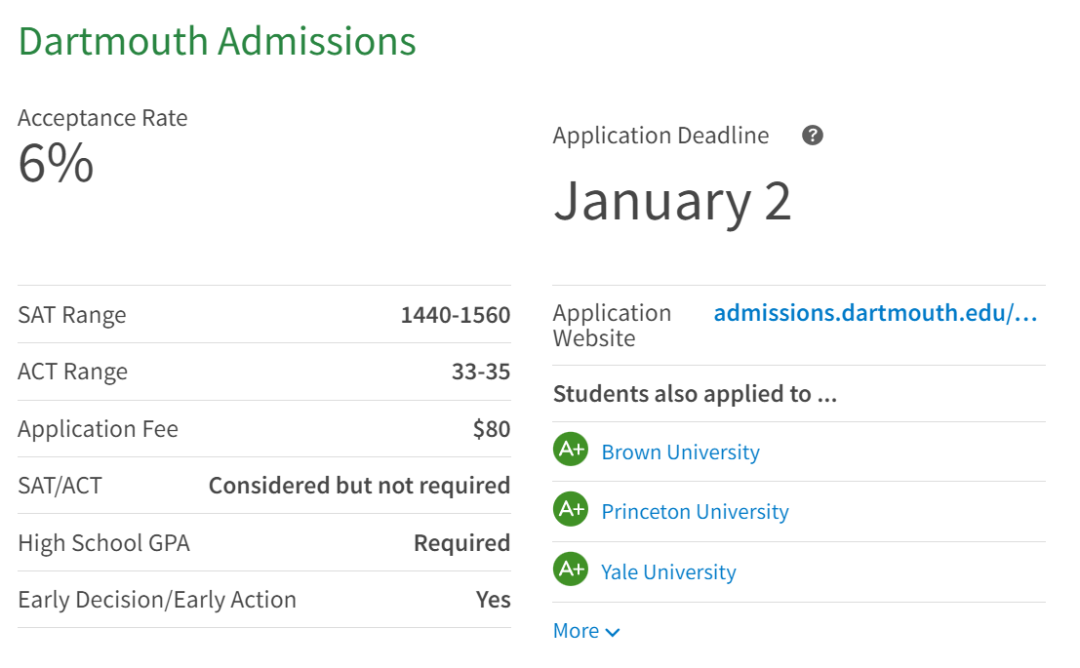Go to the Yale University link
1080x668 pixels.
coord(668,572)
